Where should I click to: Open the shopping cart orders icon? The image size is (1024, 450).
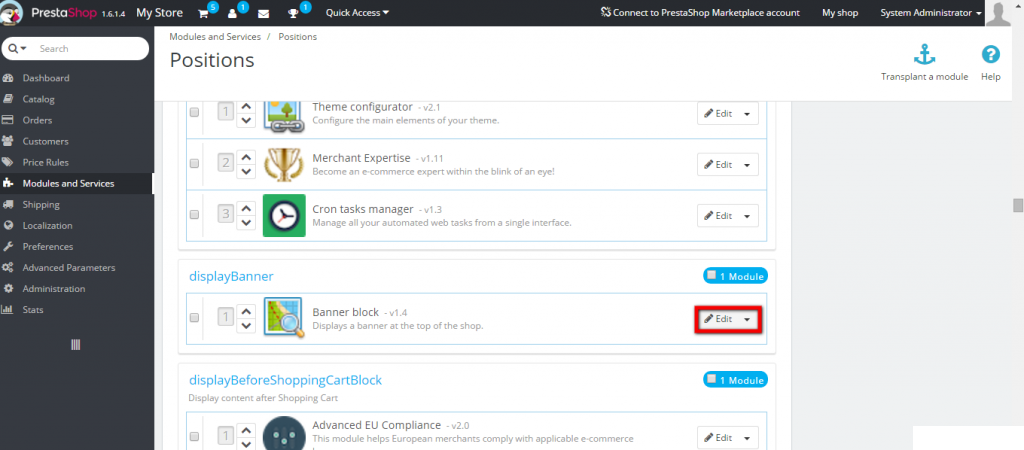[204, 13]
